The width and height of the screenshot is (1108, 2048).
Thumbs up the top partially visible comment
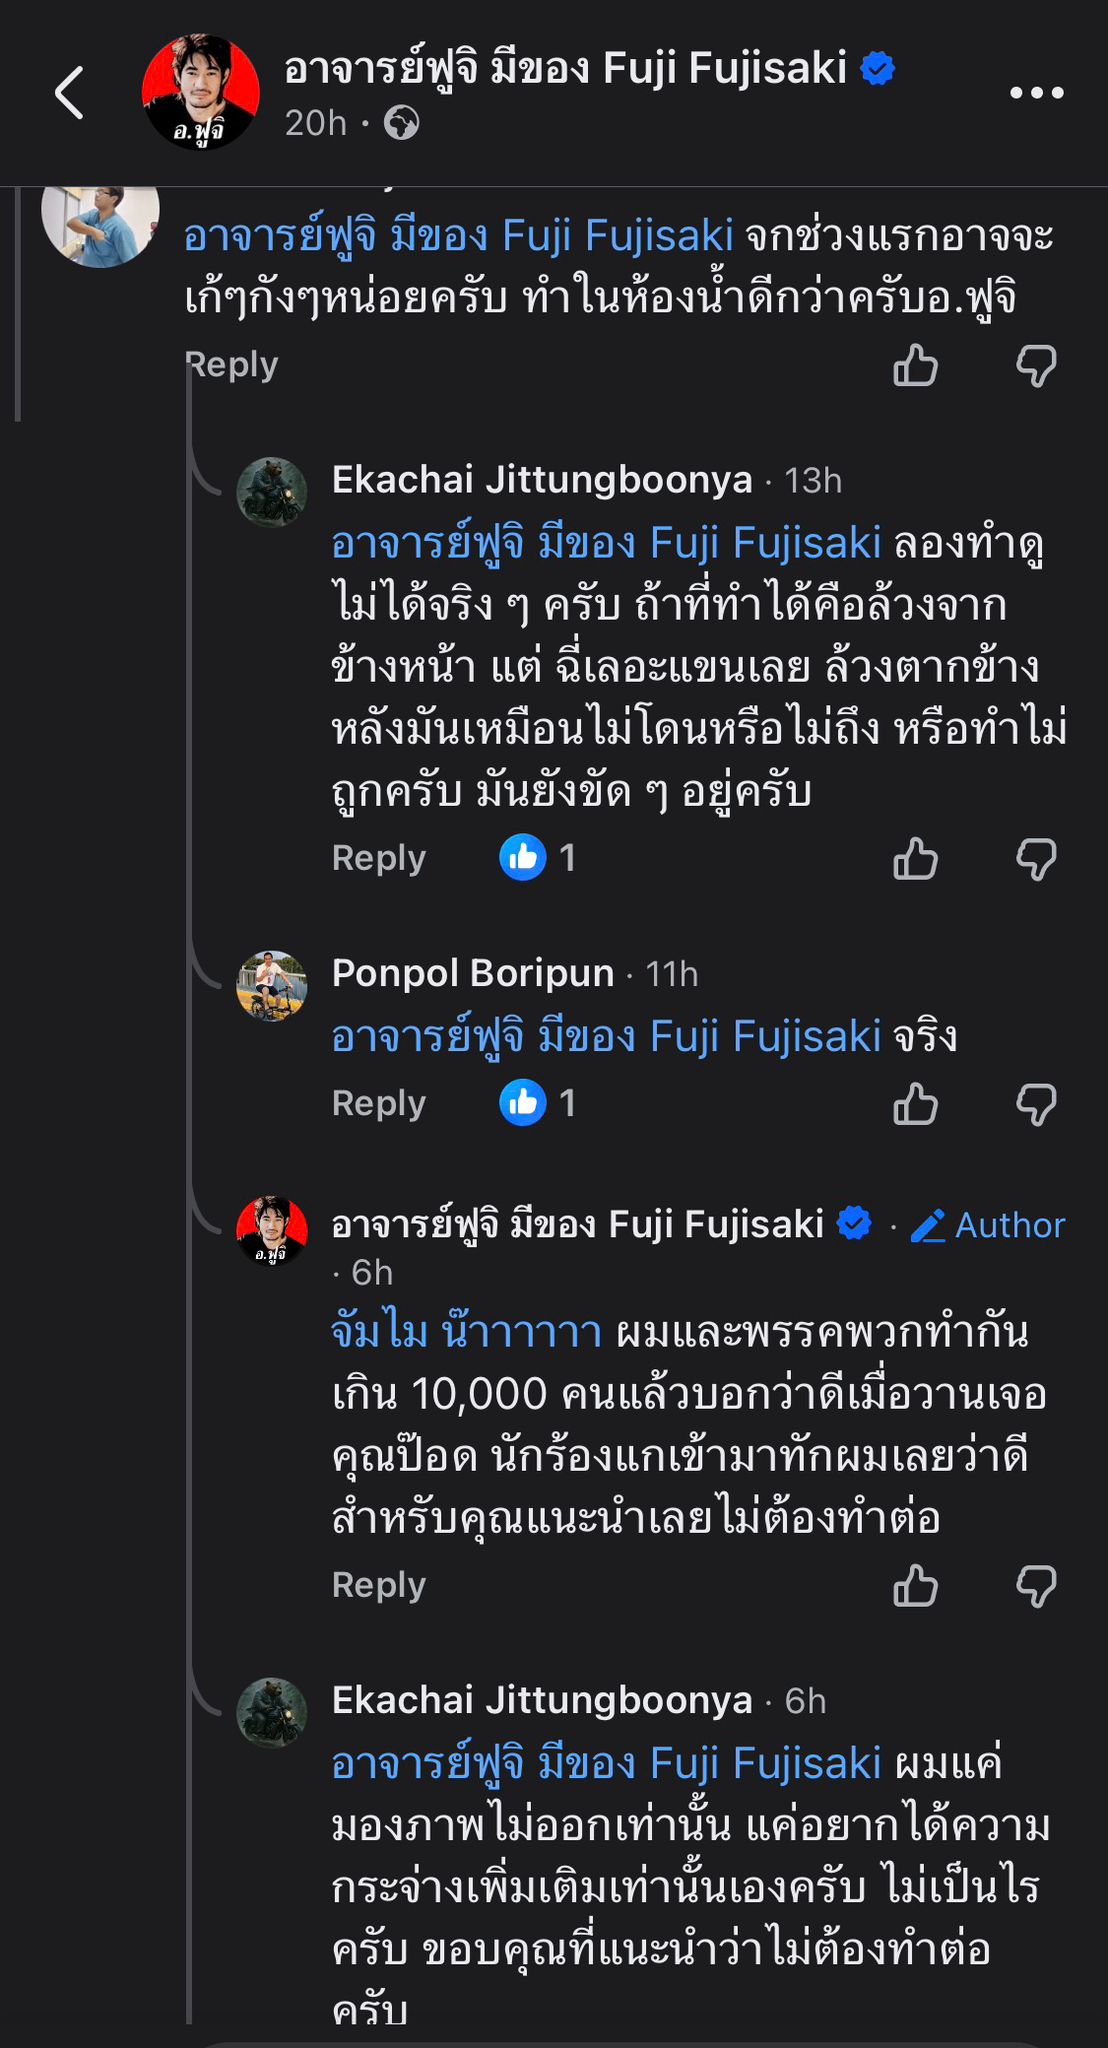point(915,366)
